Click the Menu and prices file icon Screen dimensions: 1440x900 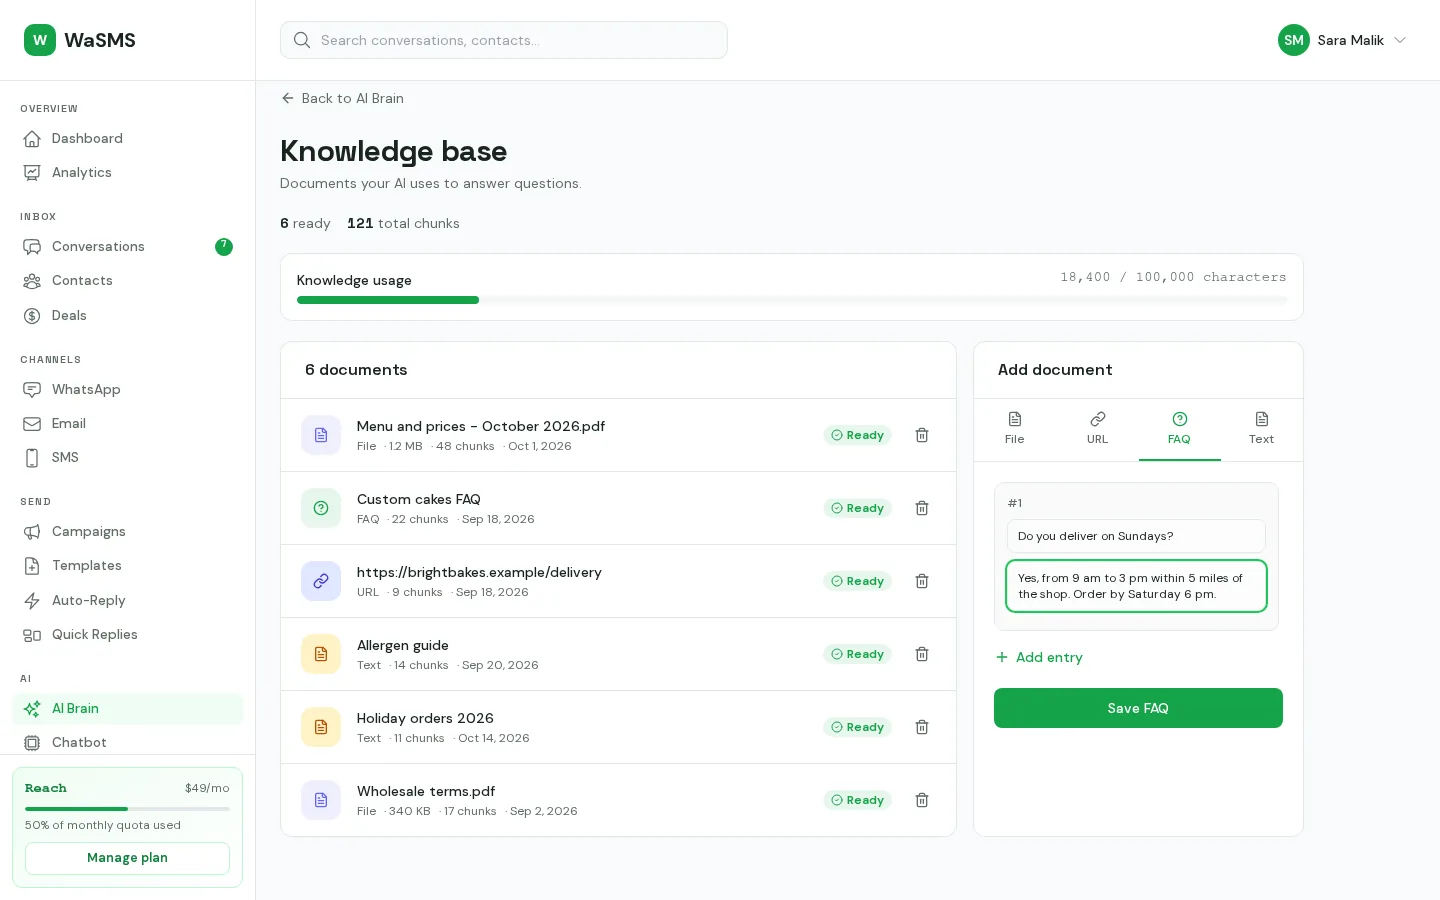click(x=321, y=435)
